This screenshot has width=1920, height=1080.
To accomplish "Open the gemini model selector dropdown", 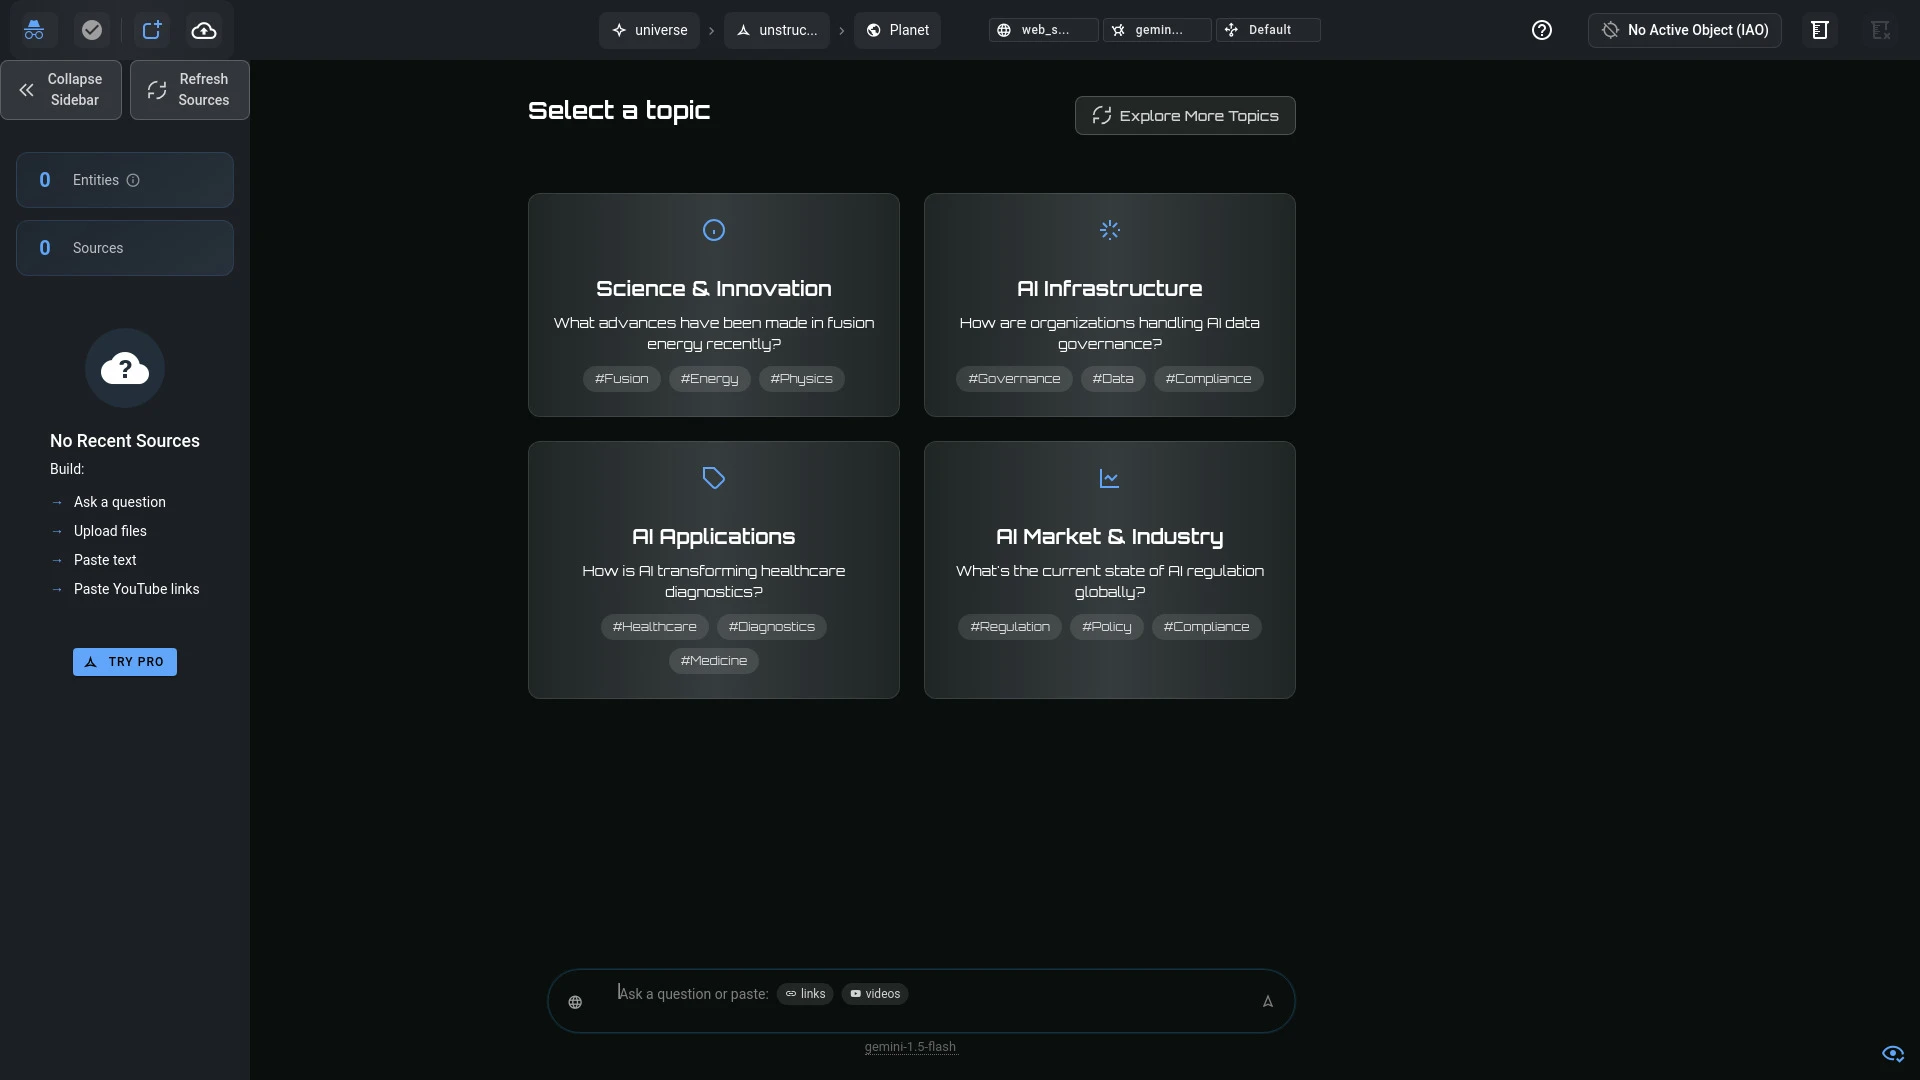I will point(1156,30).
